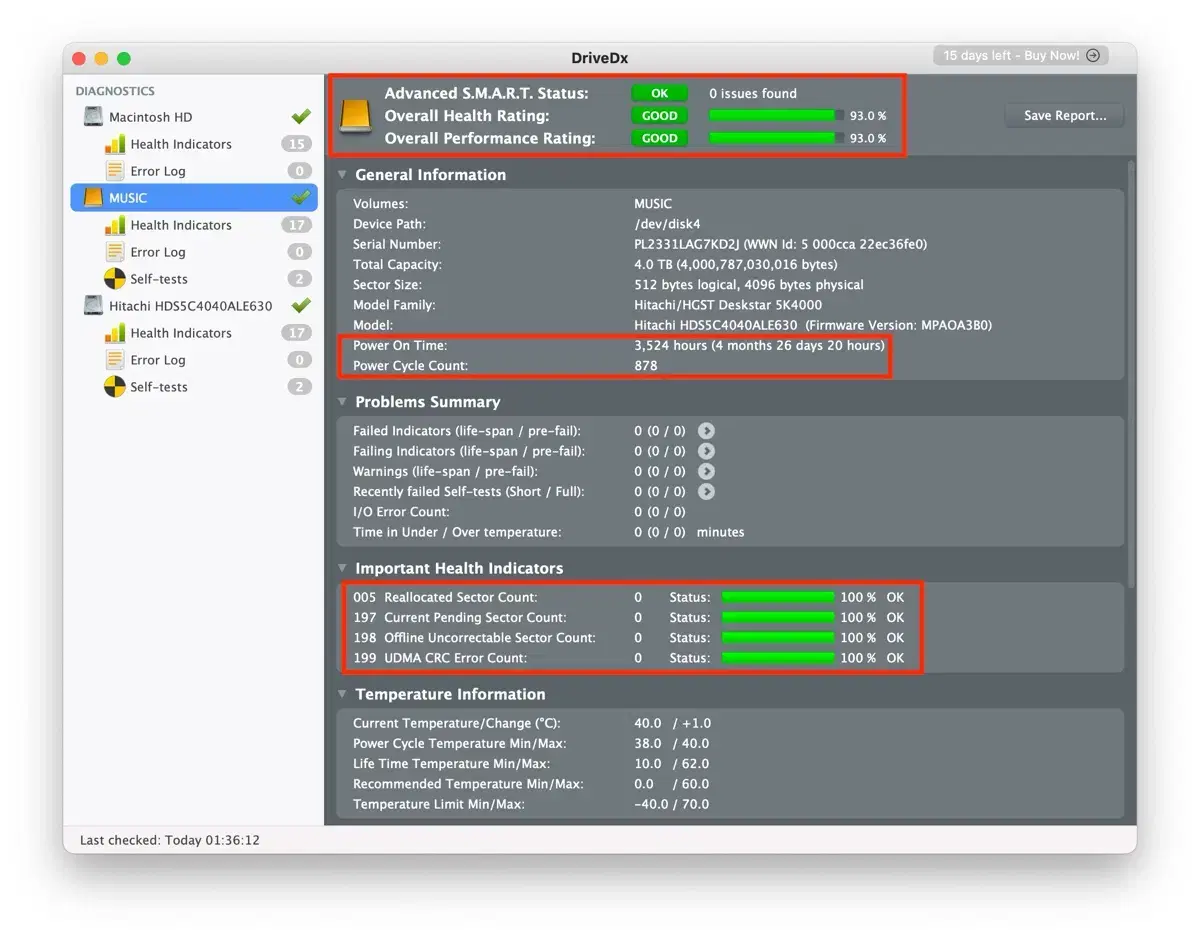Collapse the General Information section
The width and height of the screenshot is (1200, 937).
pyautogui.click(x=342, y=175)
